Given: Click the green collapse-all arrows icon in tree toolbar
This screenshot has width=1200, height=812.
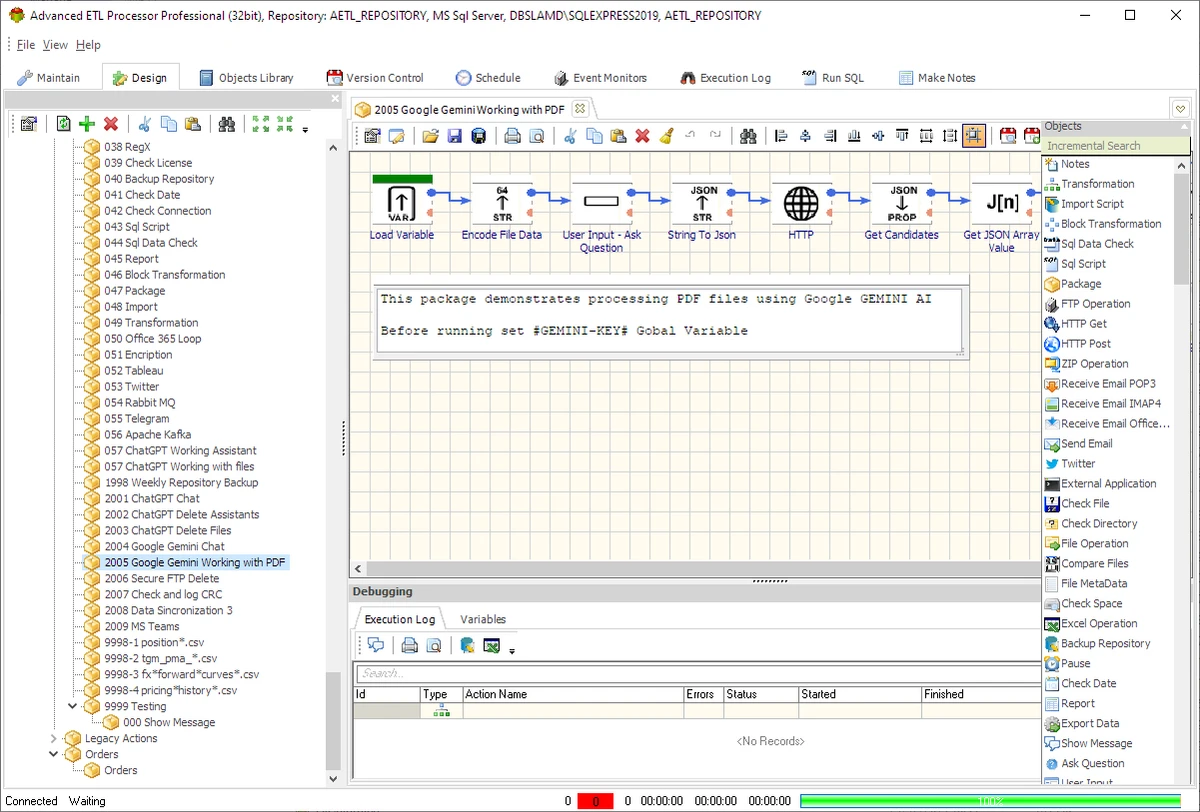Looking at the screenshot, I should coord(285,124).
